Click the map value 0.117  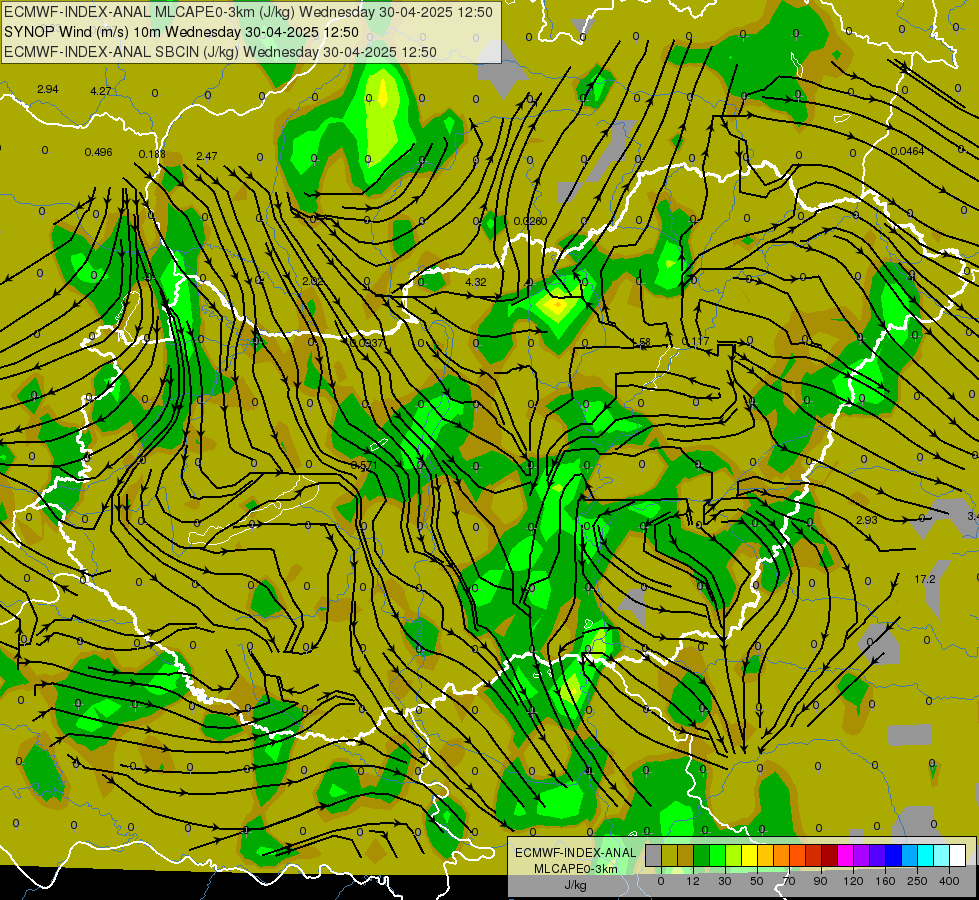[x=696, y=341]
